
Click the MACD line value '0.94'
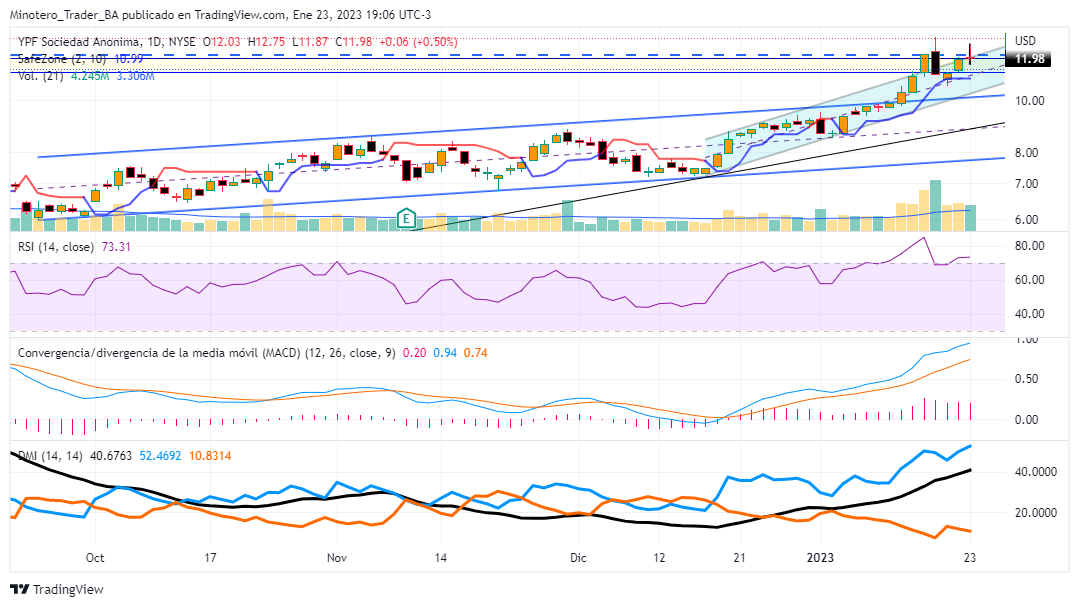coord(445,353)
